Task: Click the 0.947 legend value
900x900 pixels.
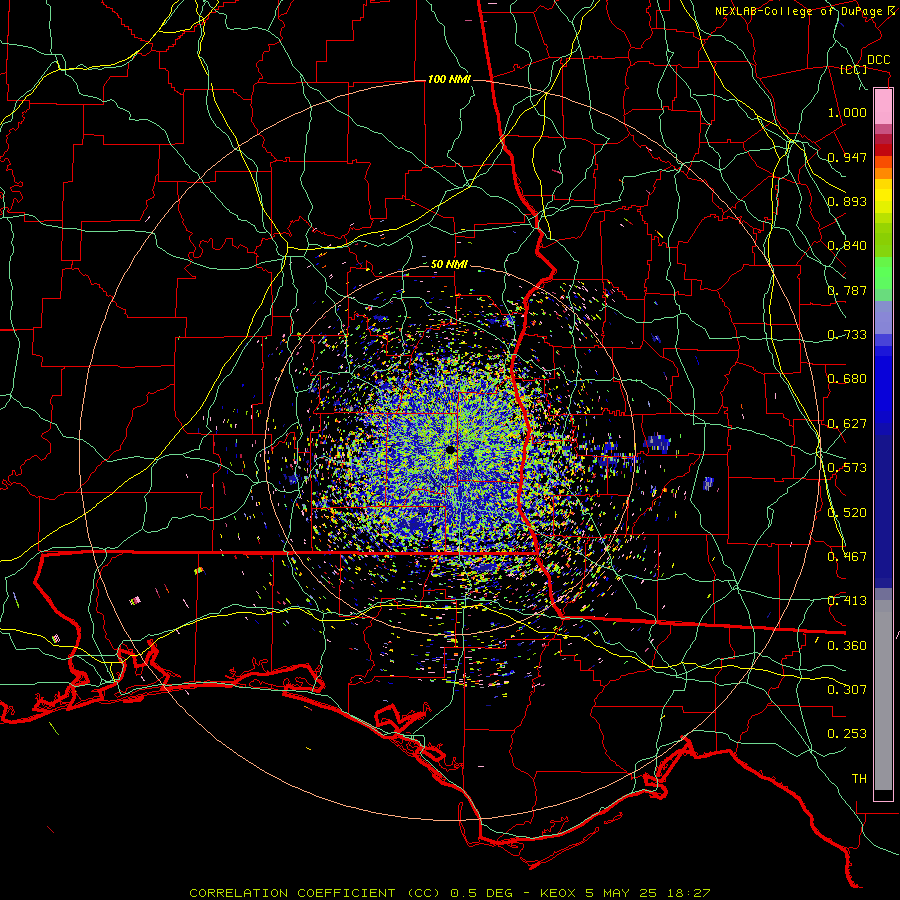Action: [x=847, y=157]
